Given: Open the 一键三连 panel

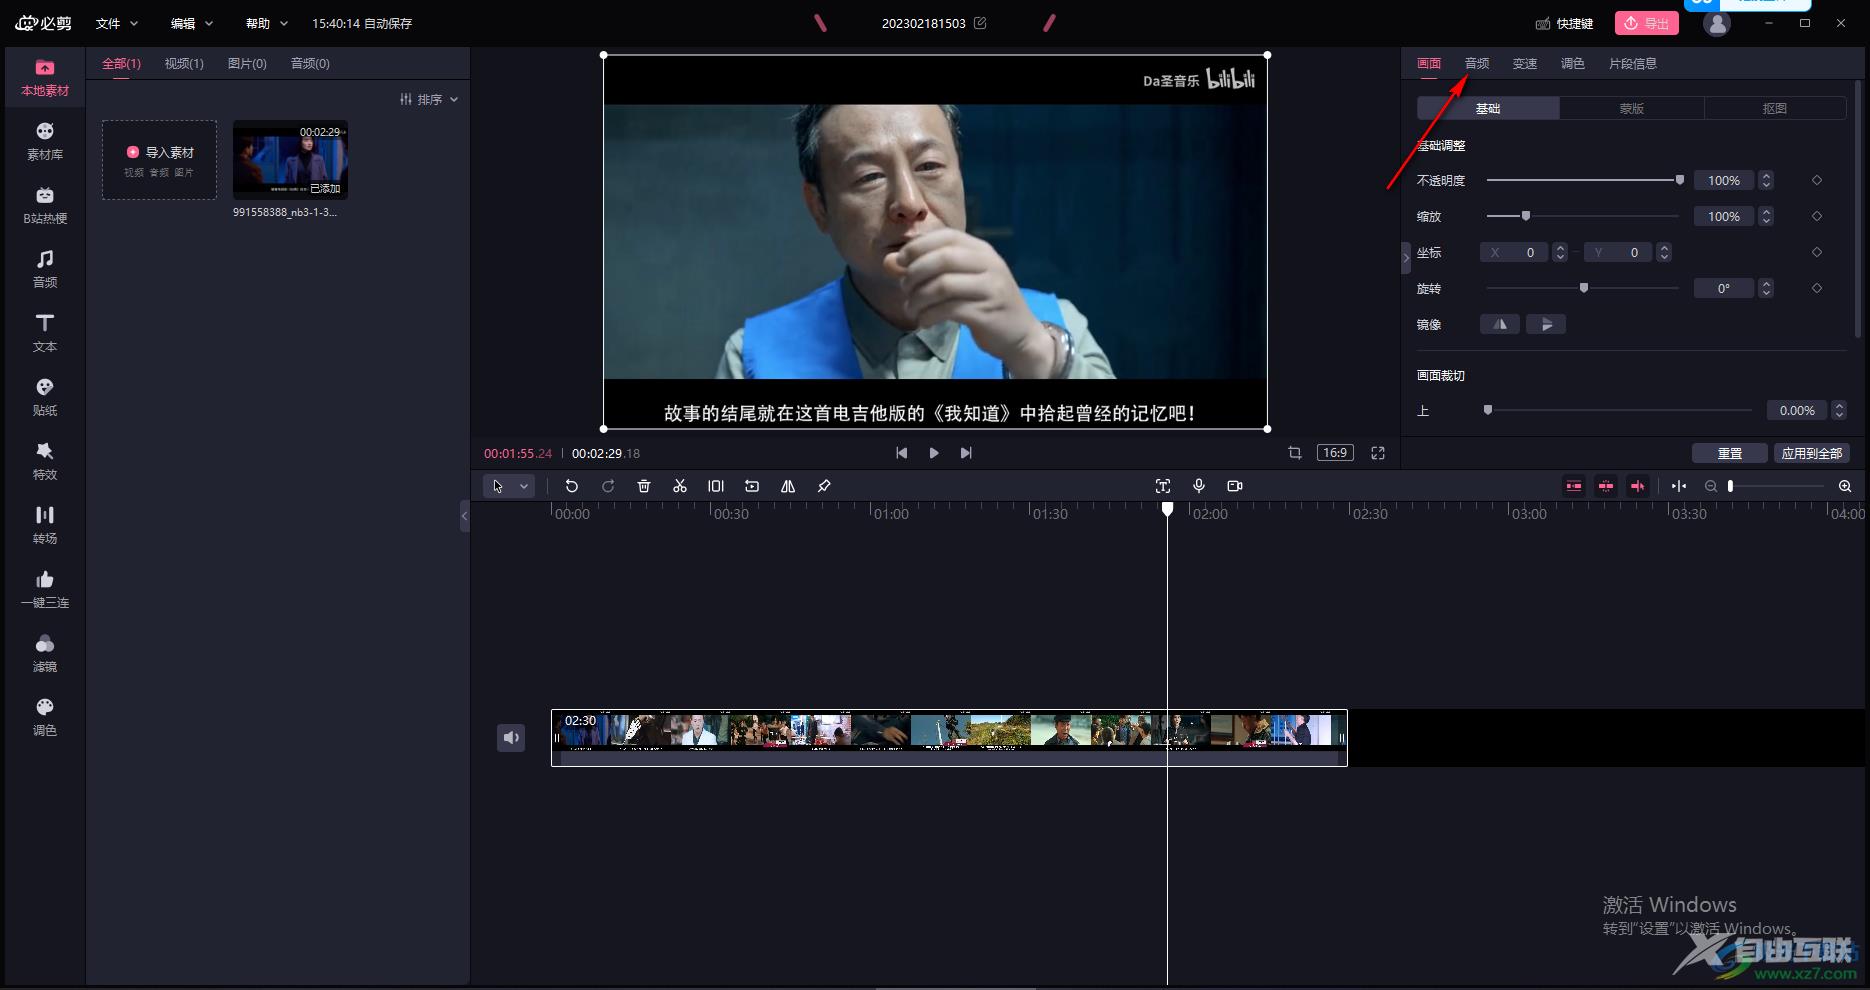Looking at the screenshot, I should coord(45,590).
